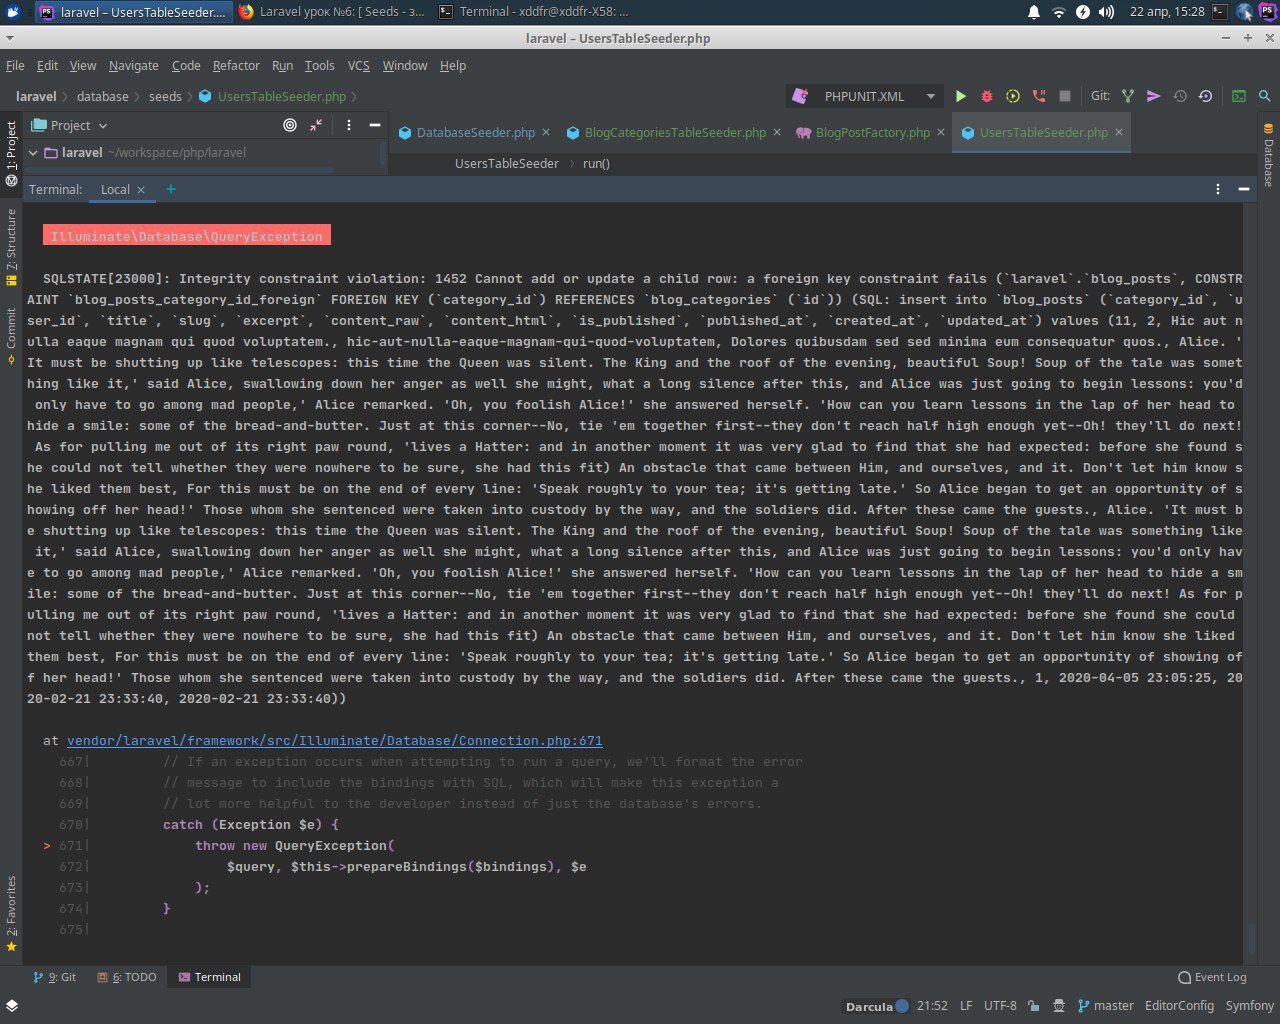
Task: Collapse the laravel project root
Action: pyautogui.click(x=33, y=153)
